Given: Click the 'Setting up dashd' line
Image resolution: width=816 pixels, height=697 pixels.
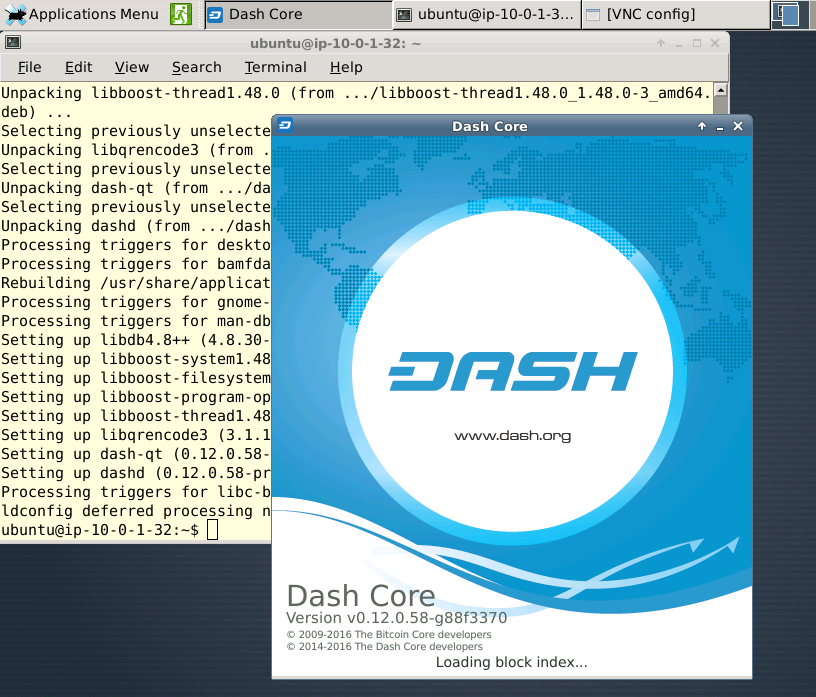Looking at the screenshot, I should 136,473.
